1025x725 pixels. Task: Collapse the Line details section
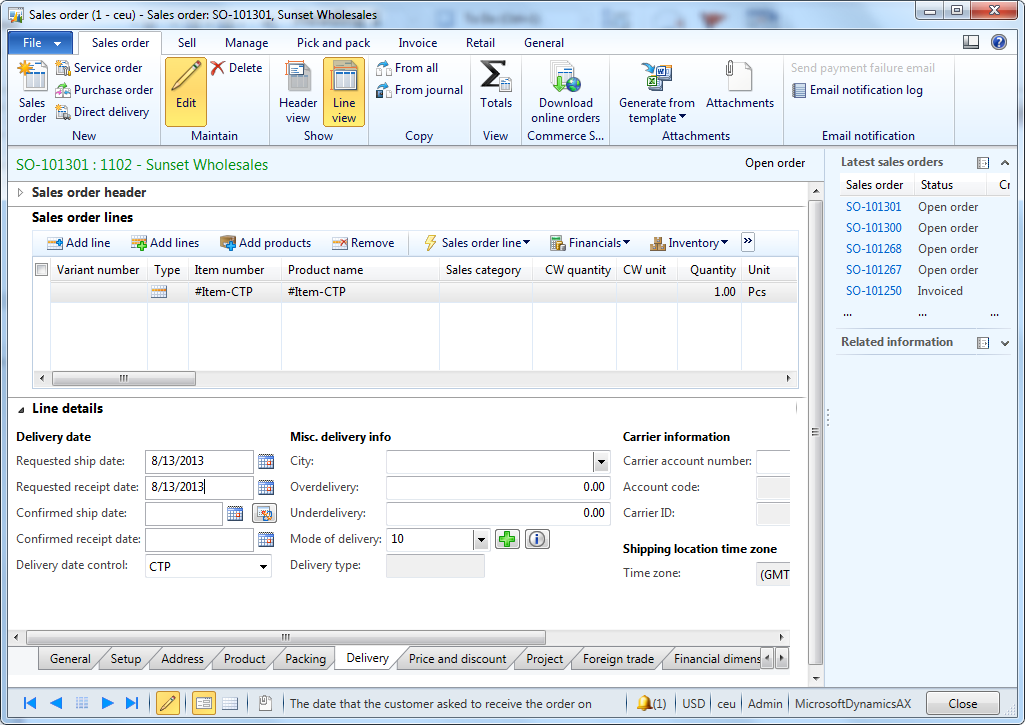[20, 409]
